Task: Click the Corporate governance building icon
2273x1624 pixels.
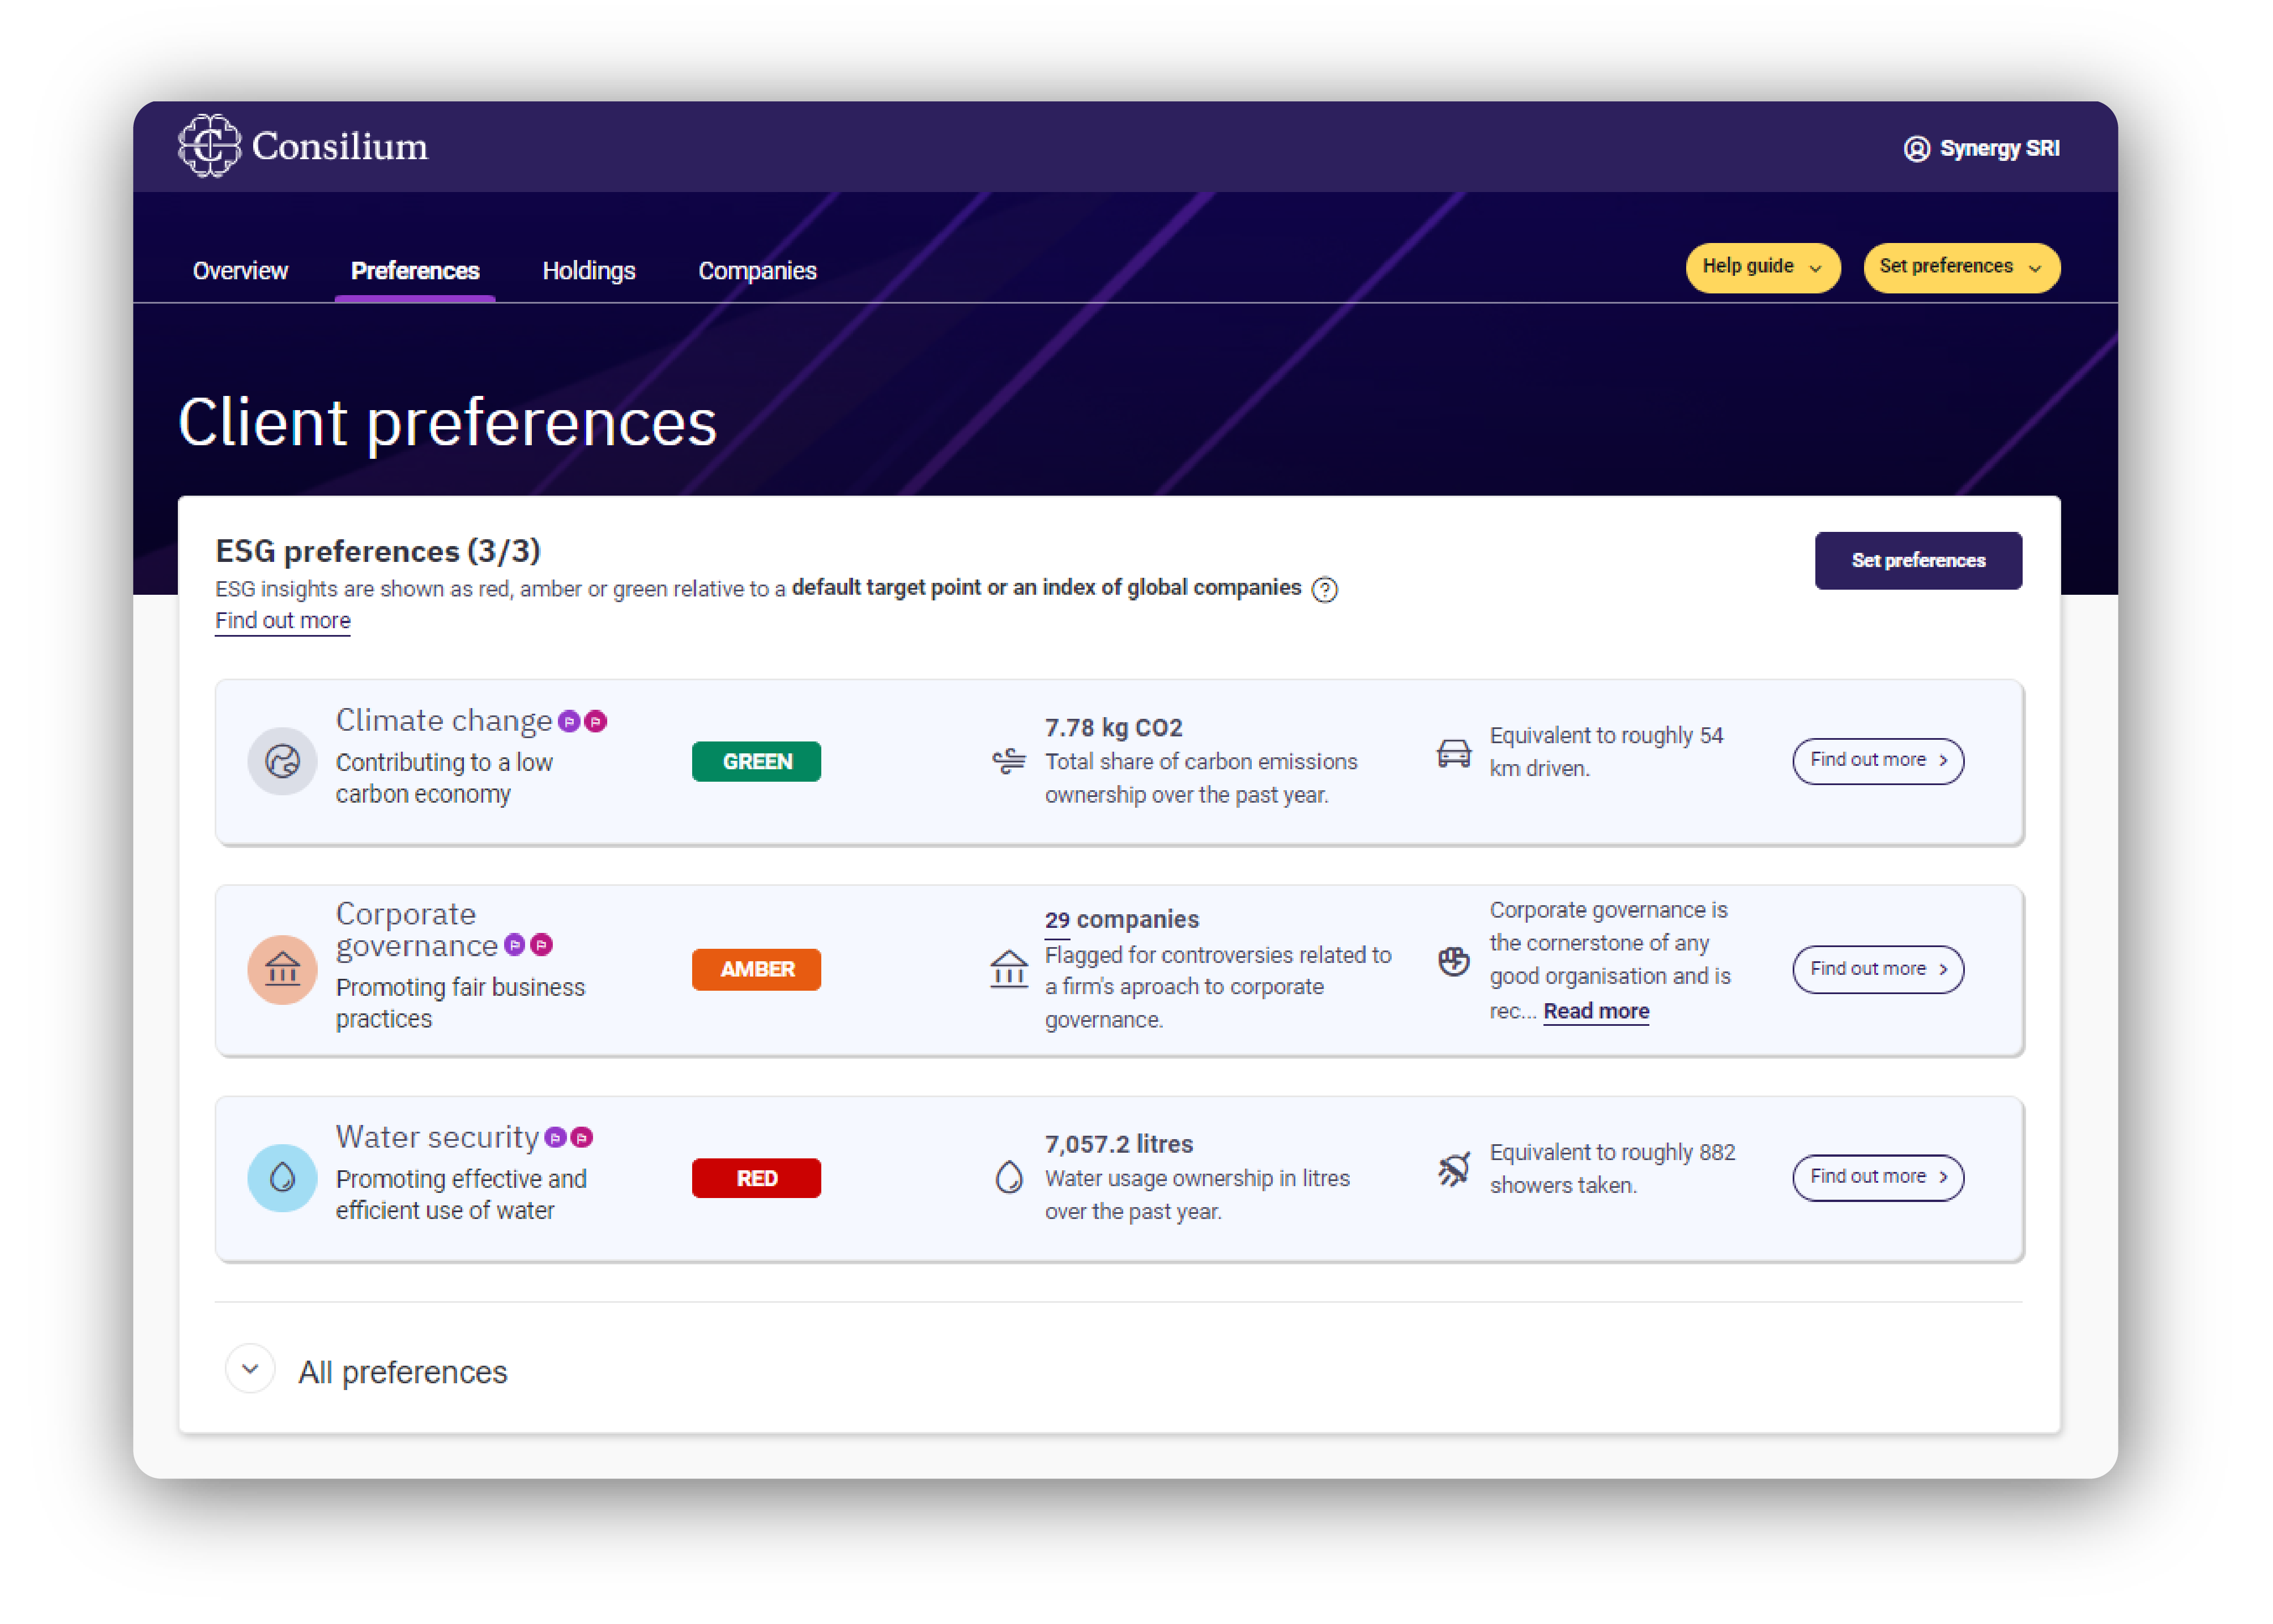Action: click(x=282, y=969)
